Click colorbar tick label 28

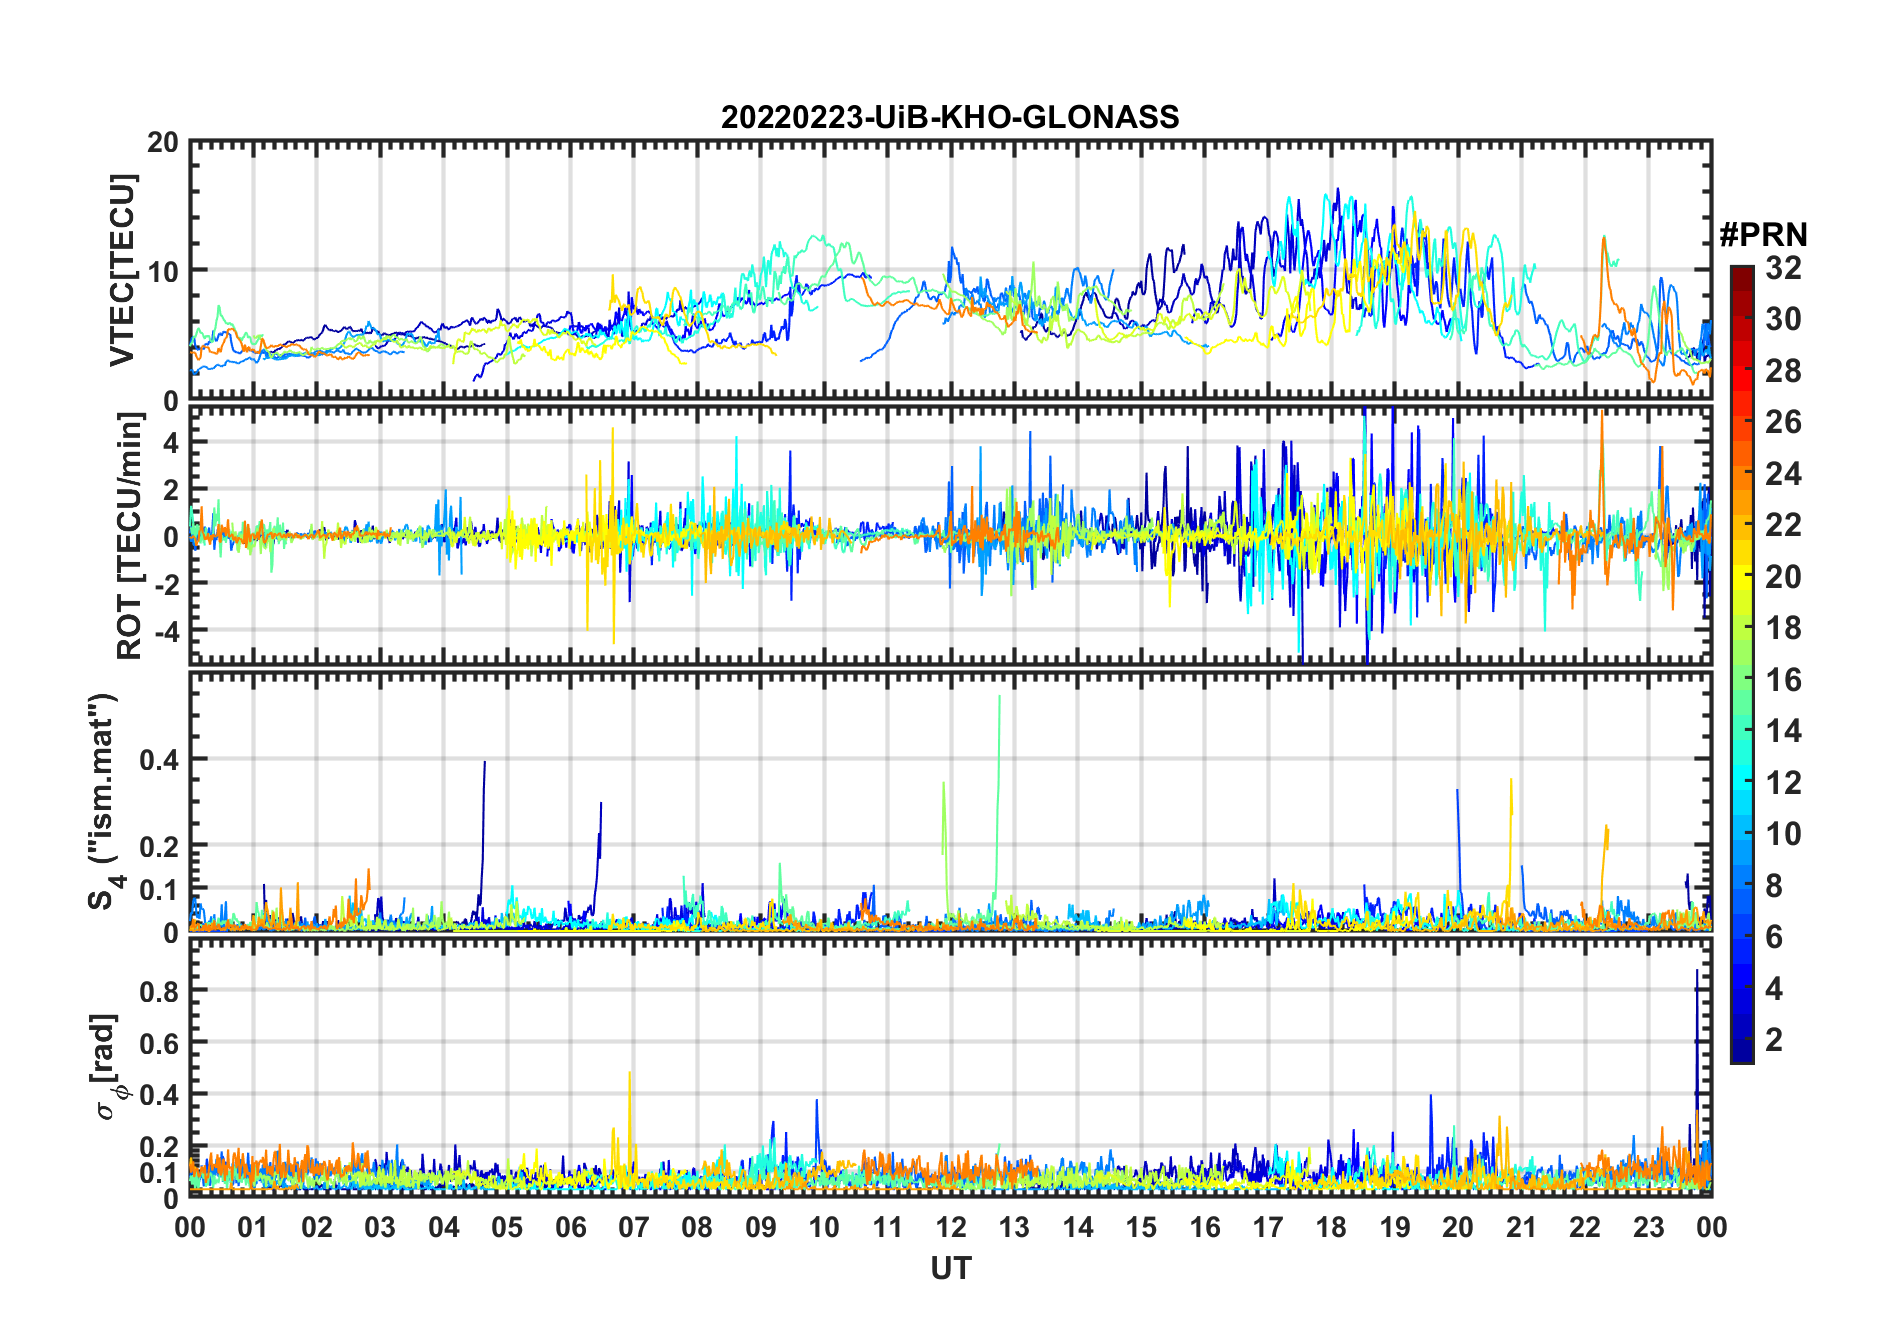pyautogui.click(x=1783, y=371)
